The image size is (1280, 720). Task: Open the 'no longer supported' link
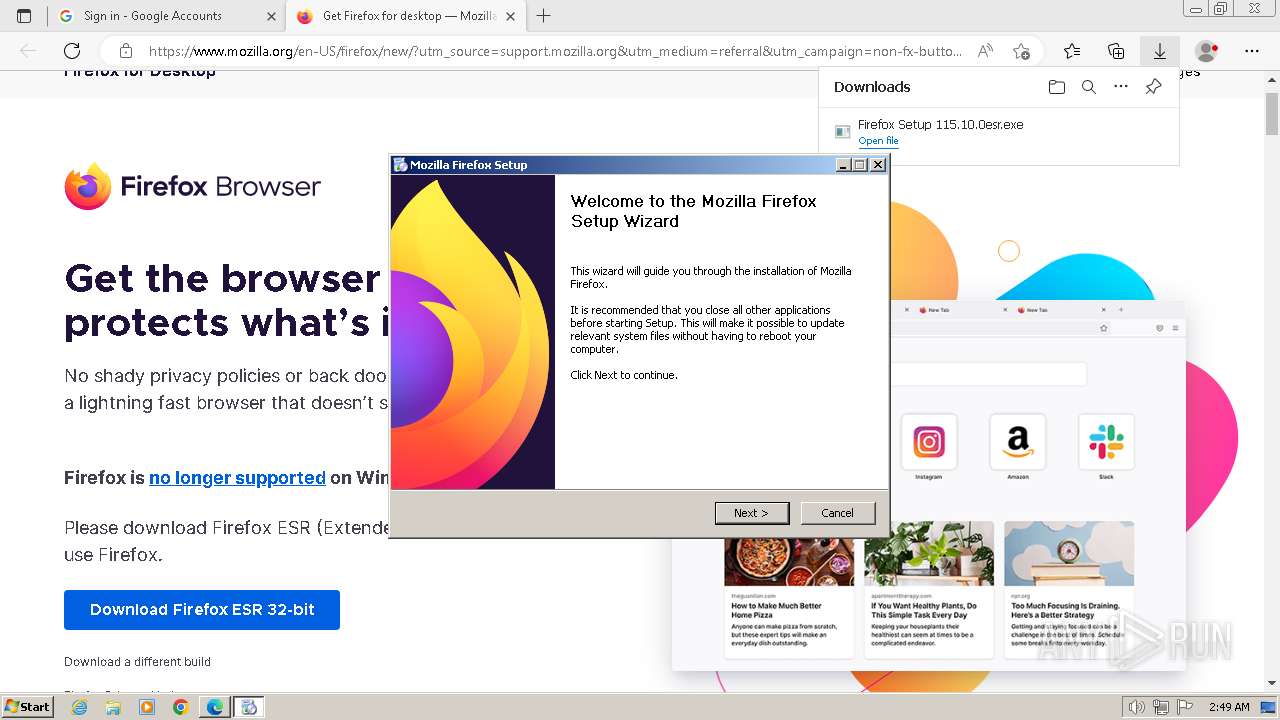237,478
